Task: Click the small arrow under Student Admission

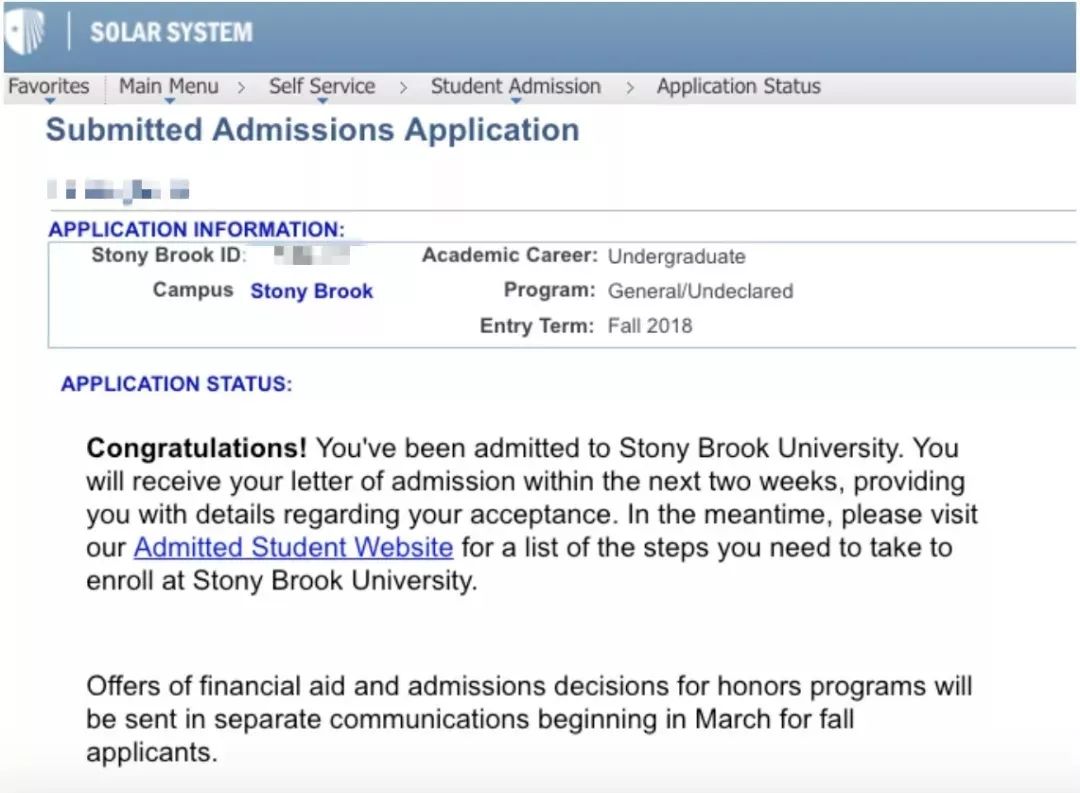Action: pos(516,101)
